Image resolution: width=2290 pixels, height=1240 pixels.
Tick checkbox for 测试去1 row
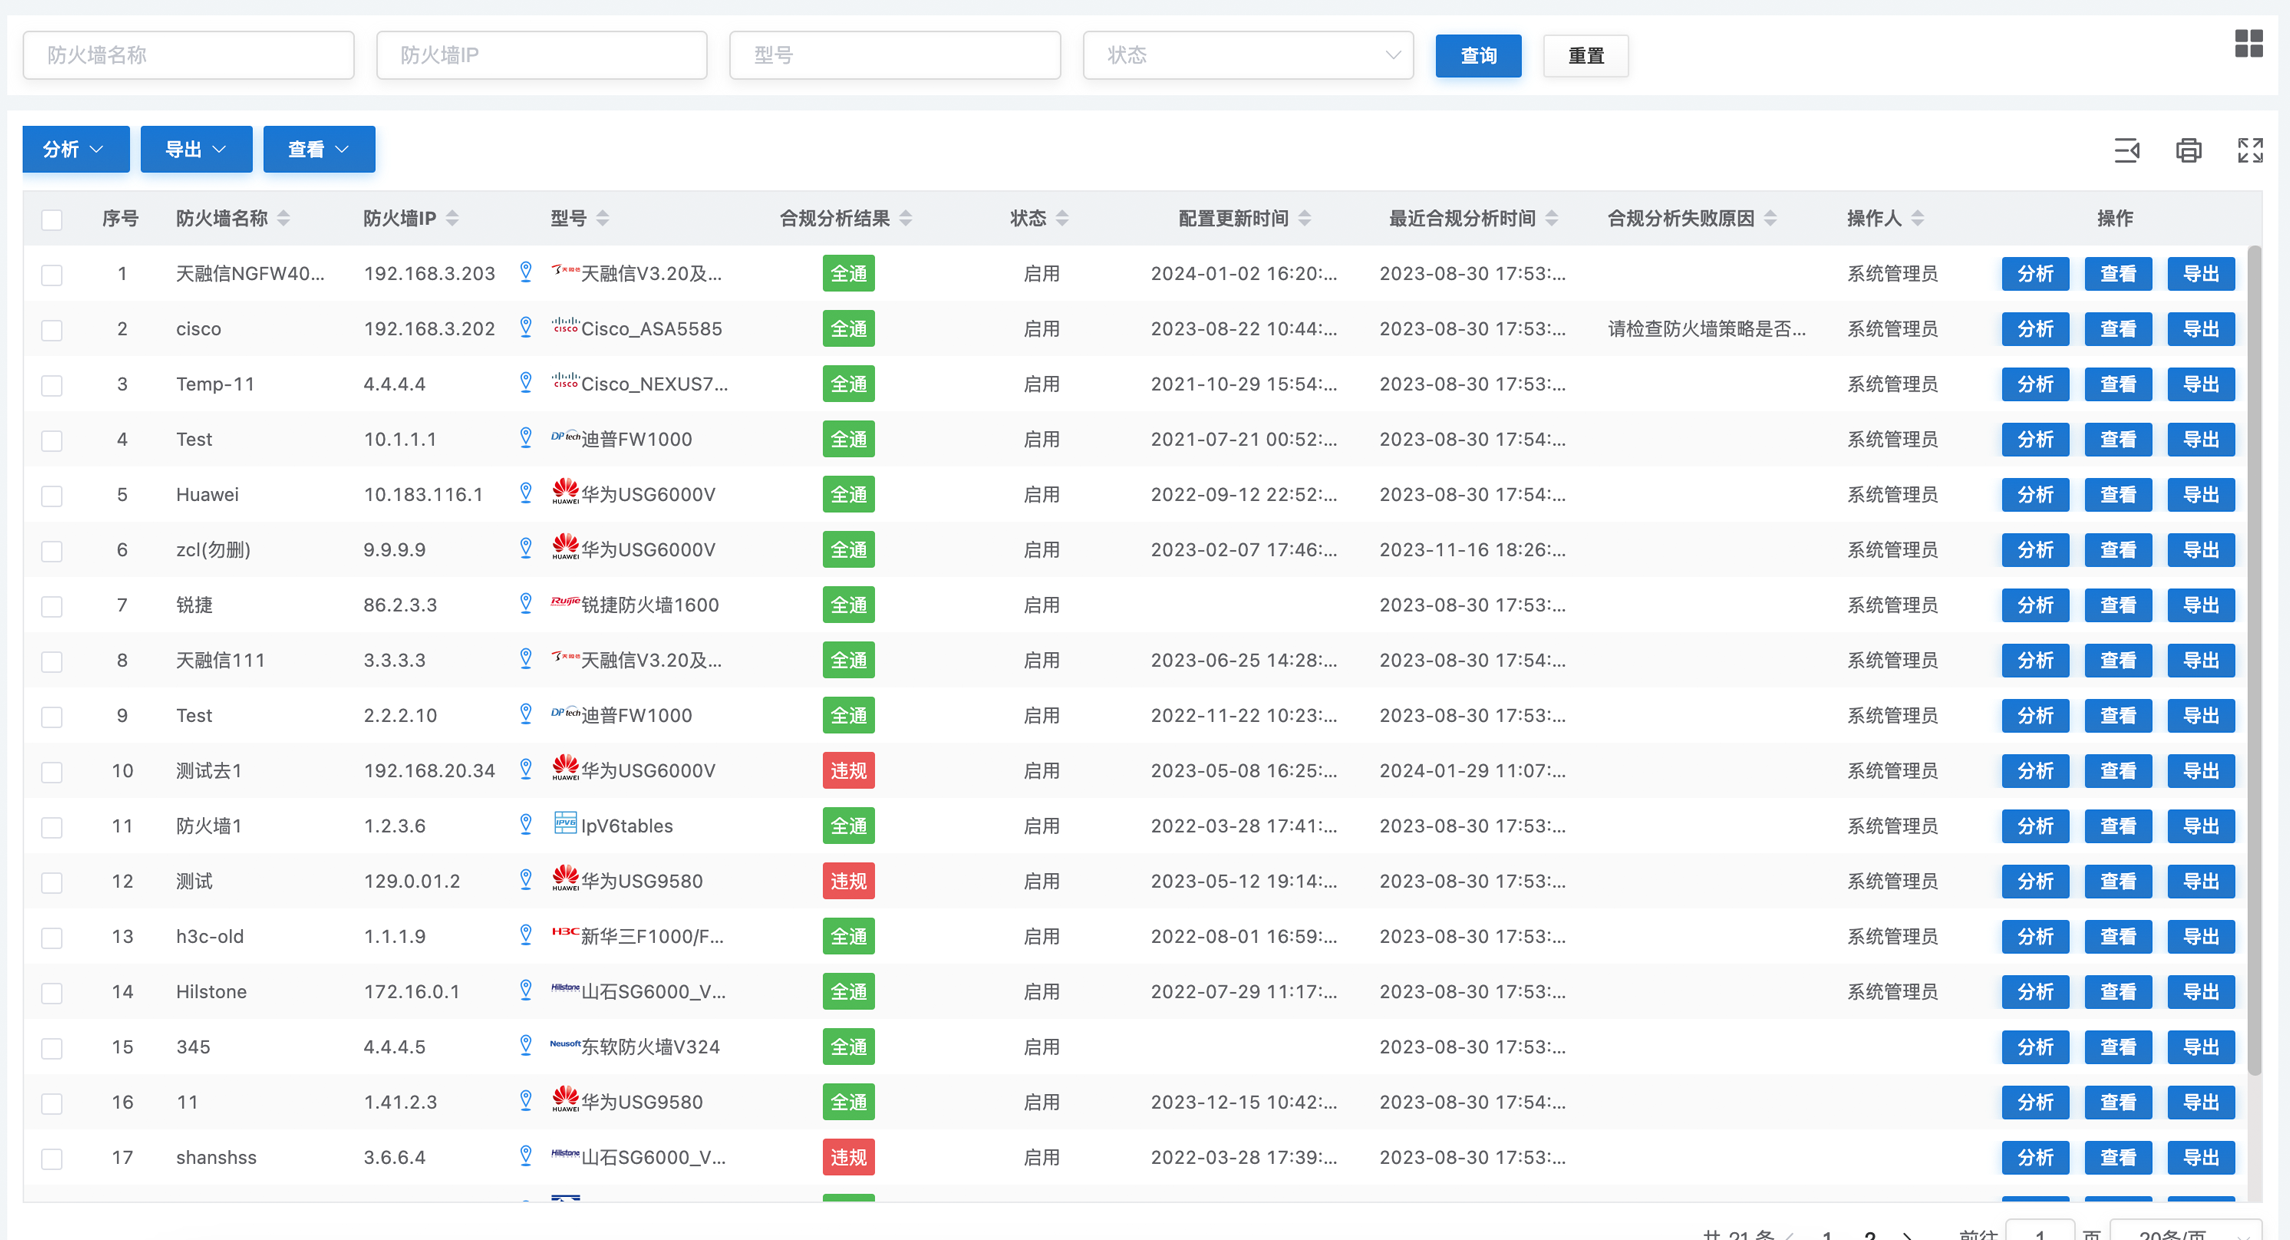pyautogui.click(x=52, y=772)
